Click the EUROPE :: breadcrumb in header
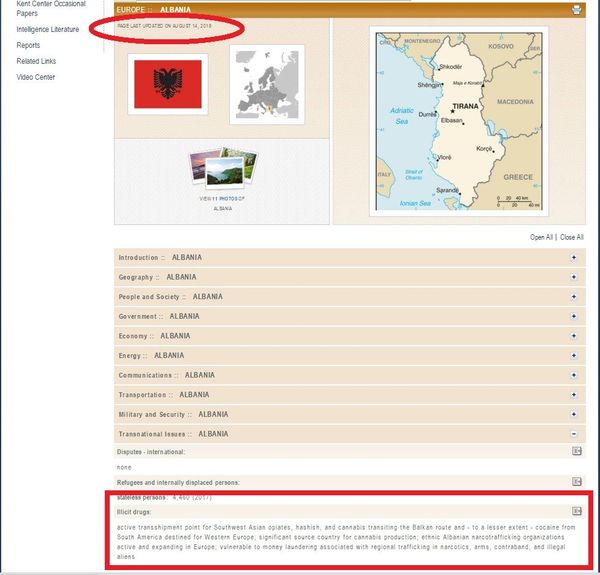The width and height of the screenshot is (600, 575). pyautogui.click(x=134, y=10)
